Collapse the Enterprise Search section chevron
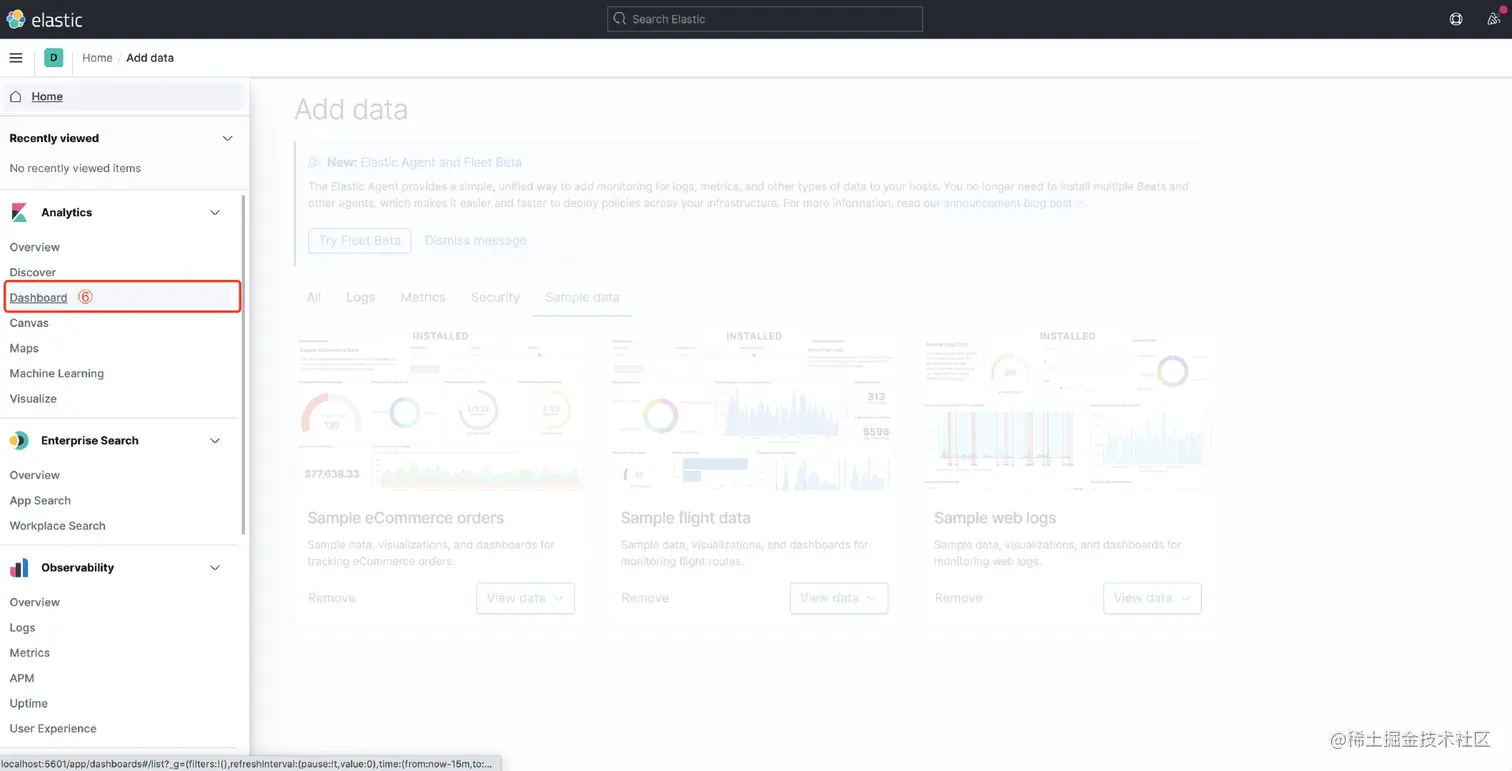 tap(215, 441)
